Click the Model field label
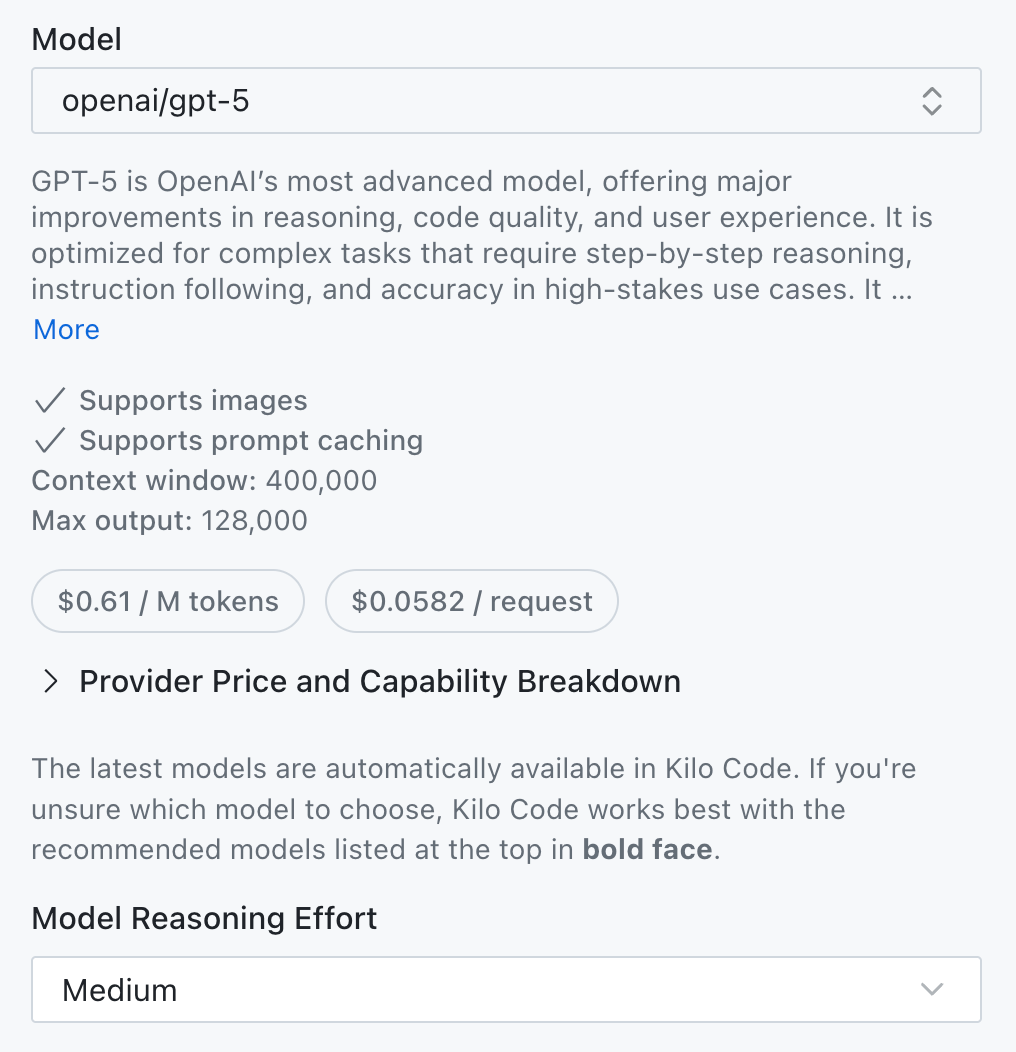The image size is (1016, 1052). [x=77, y=40]
